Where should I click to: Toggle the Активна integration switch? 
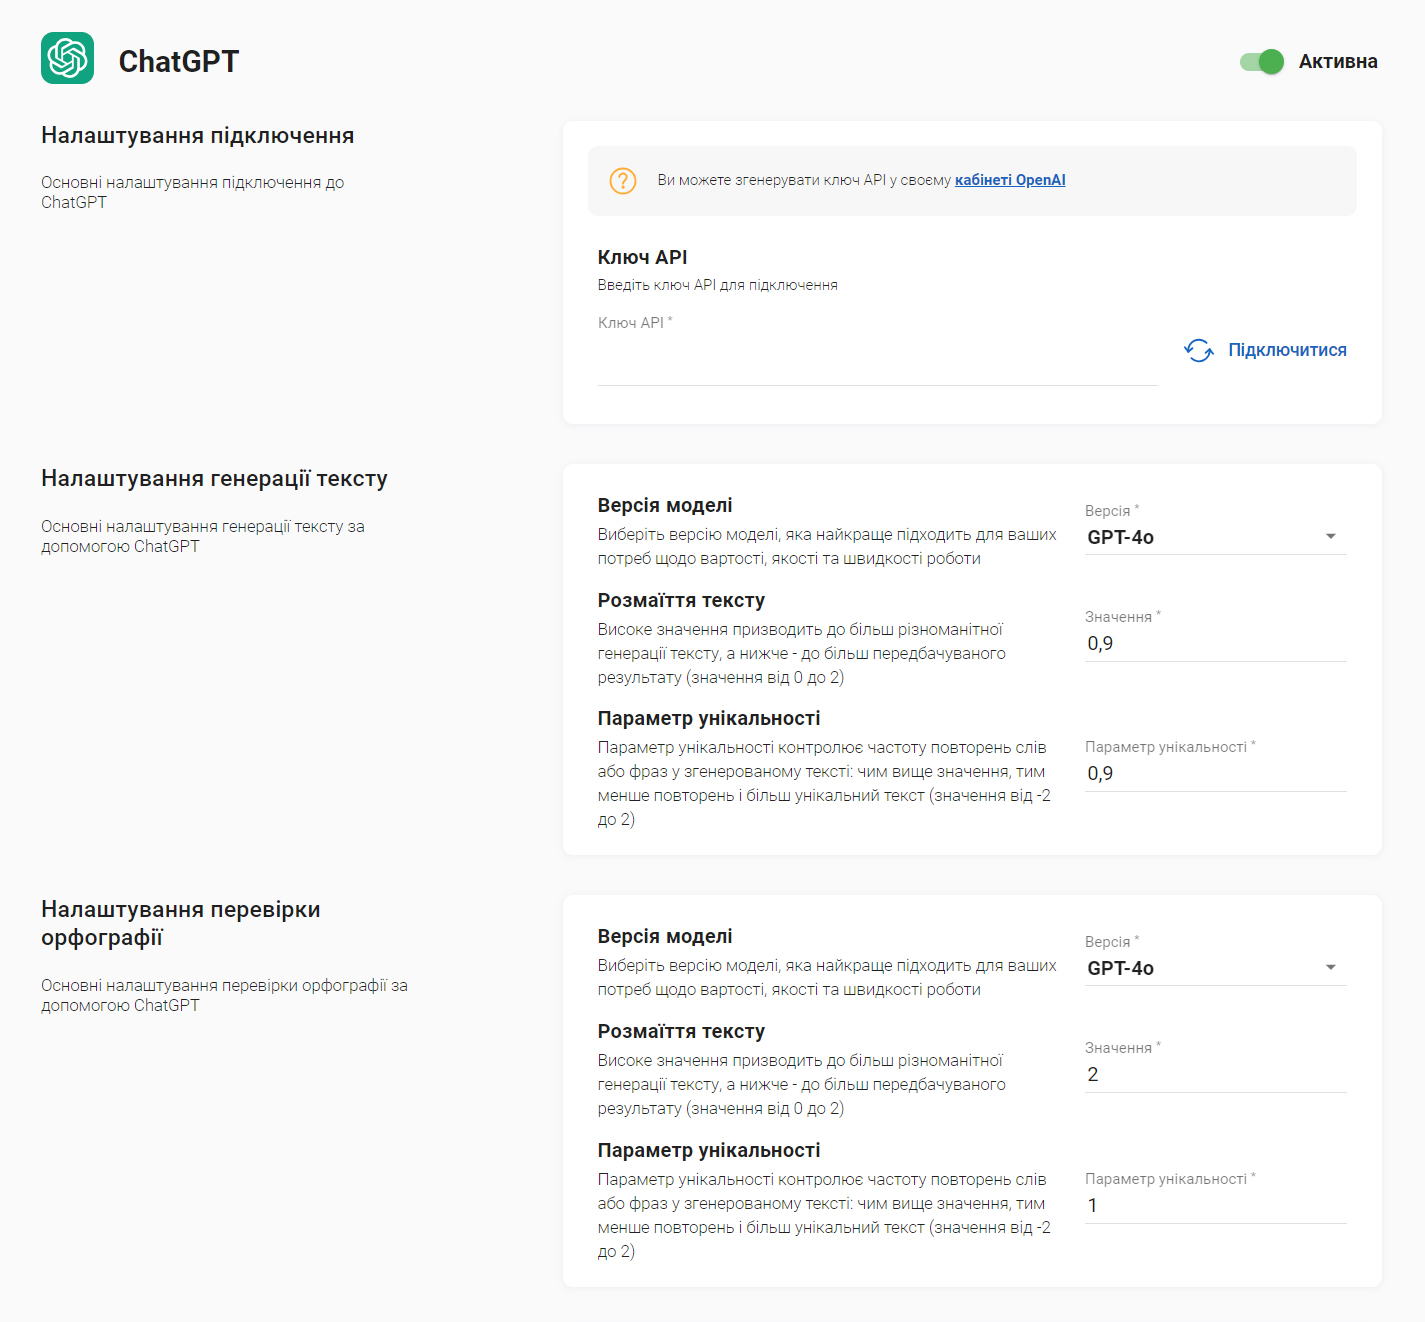(1262, 62)
